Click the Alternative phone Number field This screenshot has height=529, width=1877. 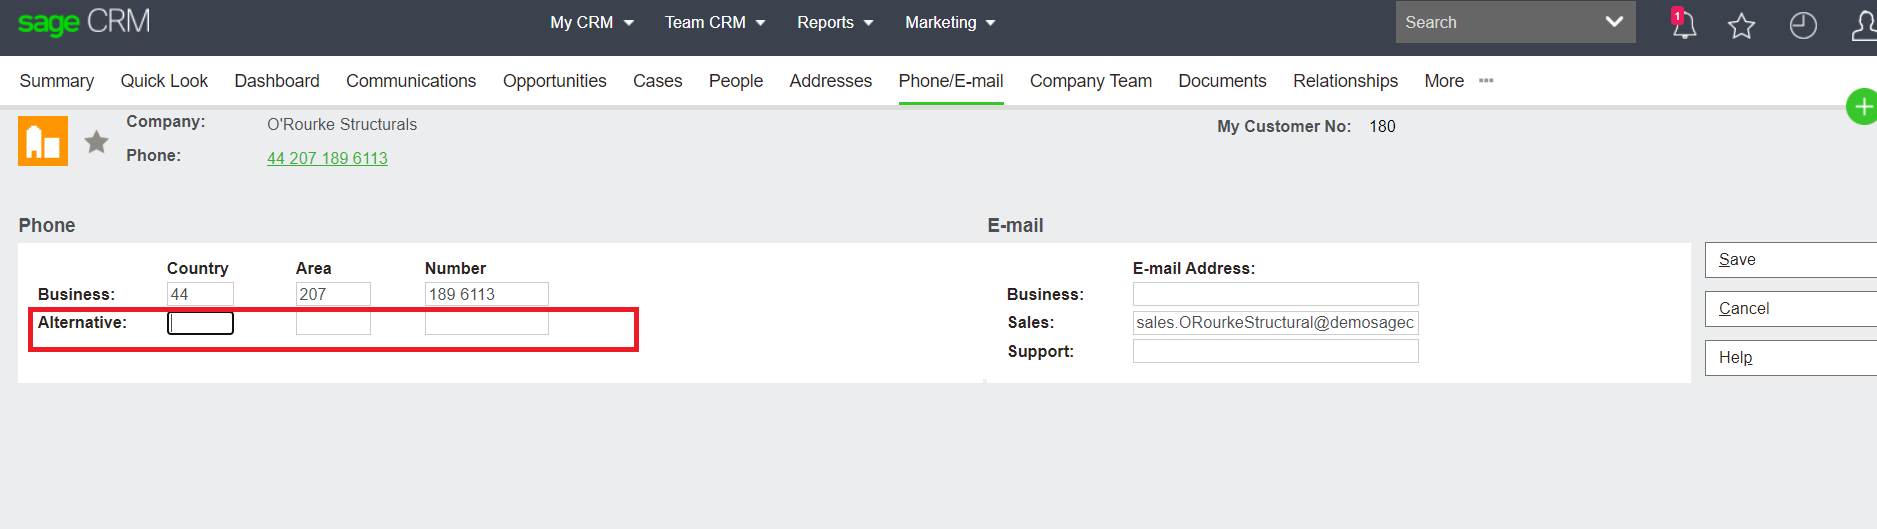click(x=487, y=323)
